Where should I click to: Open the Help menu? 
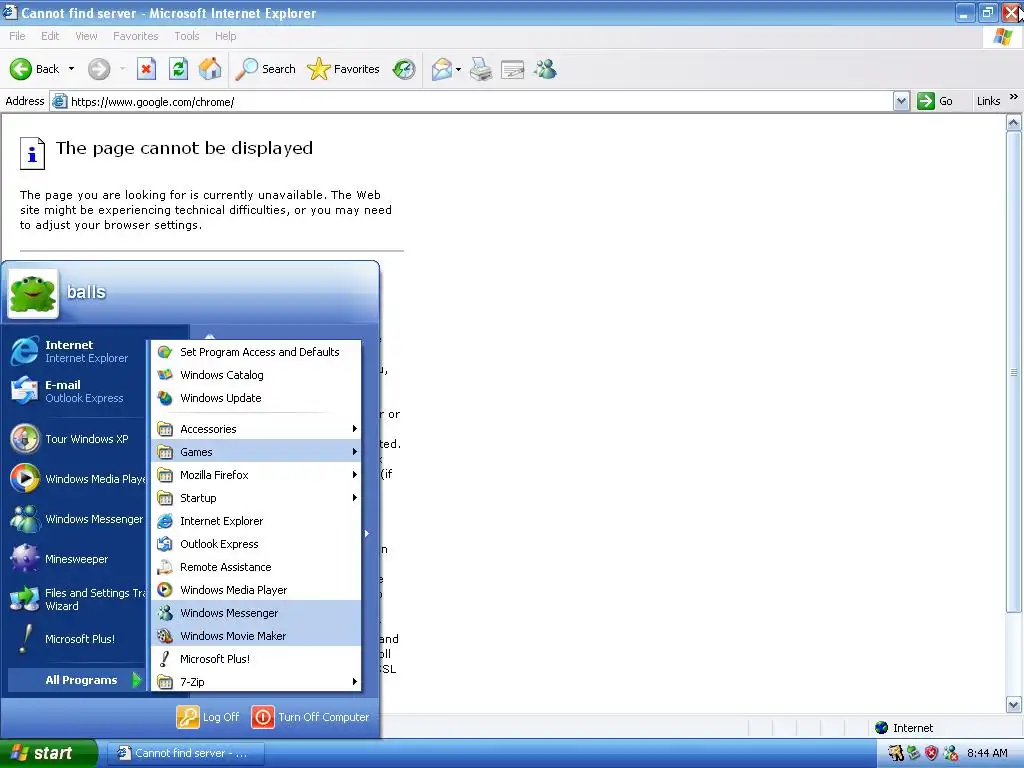pos(225,36)
